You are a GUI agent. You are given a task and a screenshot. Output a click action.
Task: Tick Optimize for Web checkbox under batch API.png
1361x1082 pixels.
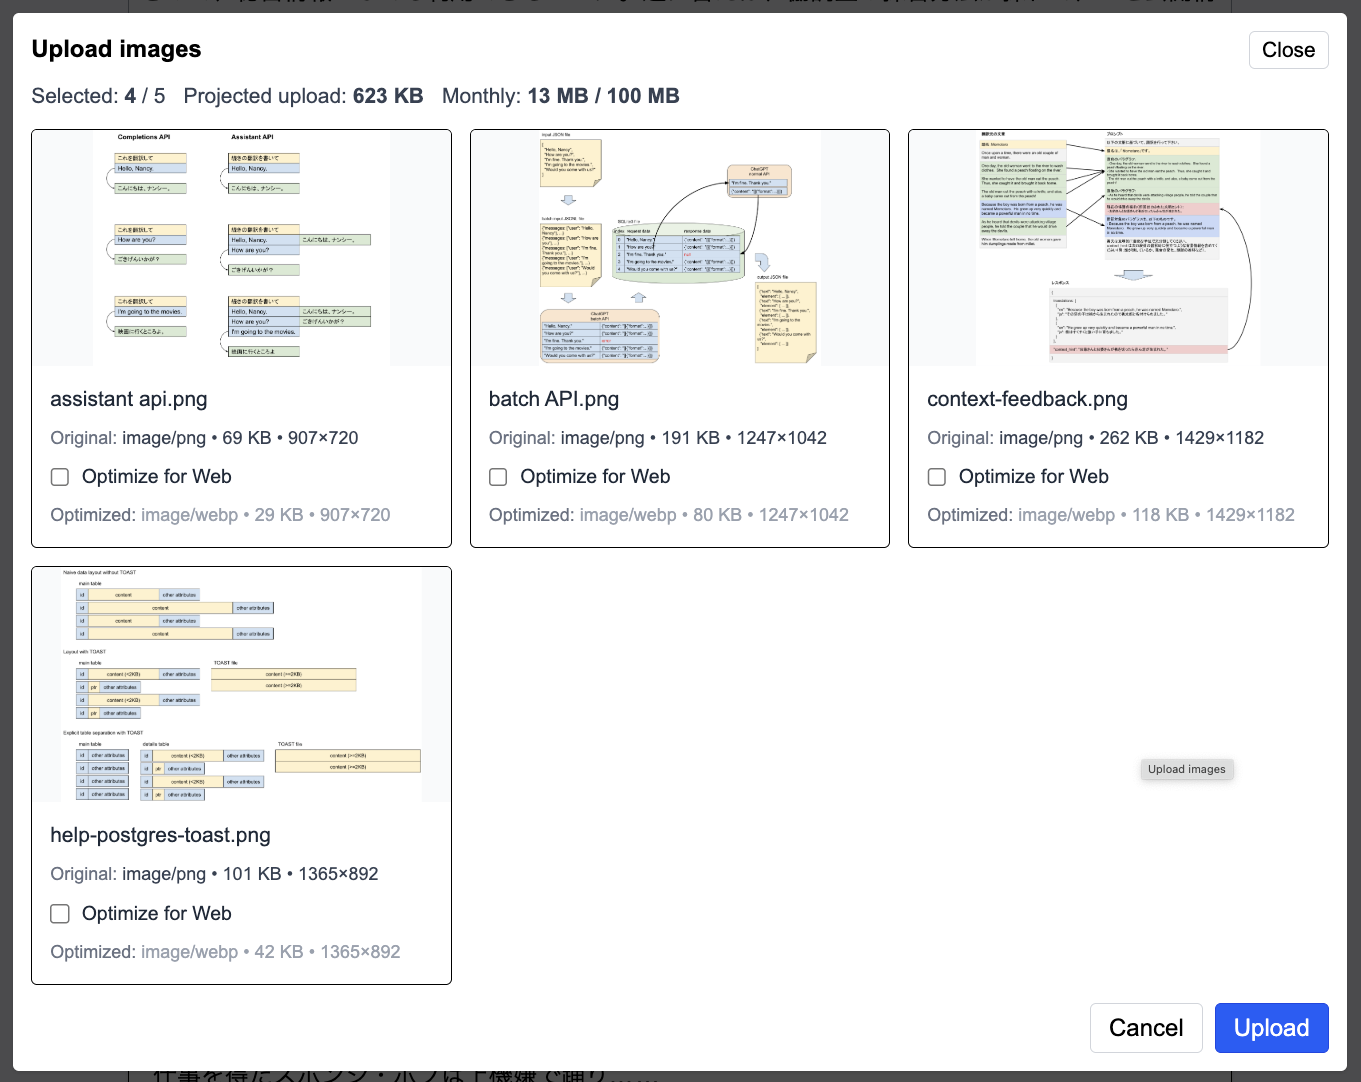tap(498, 477)
